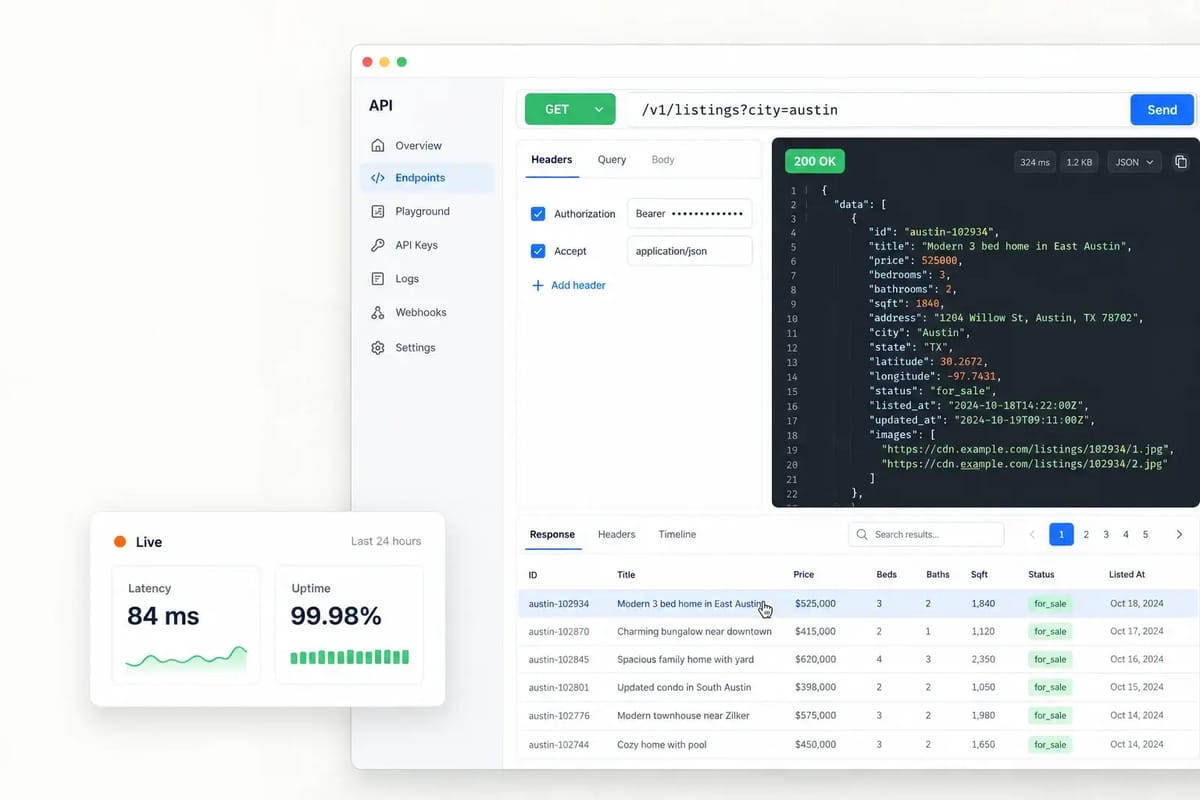Click title Charming bungalow near downtown
This screenshot has height=800, width=1200.
pos(694,631)
